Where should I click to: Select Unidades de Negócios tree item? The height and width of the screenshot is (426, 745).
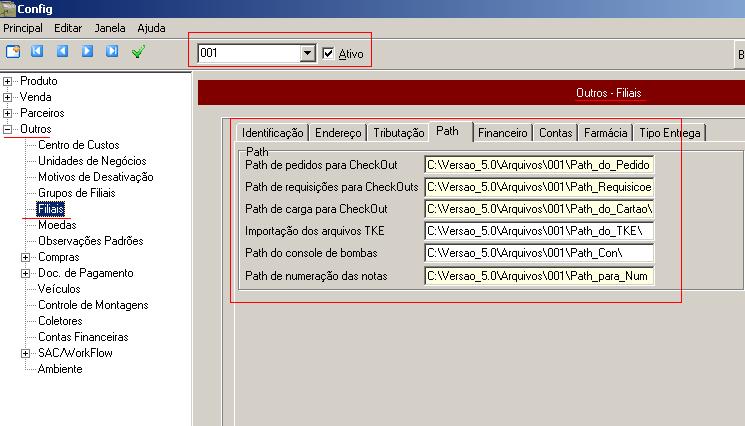pos(92,161)
